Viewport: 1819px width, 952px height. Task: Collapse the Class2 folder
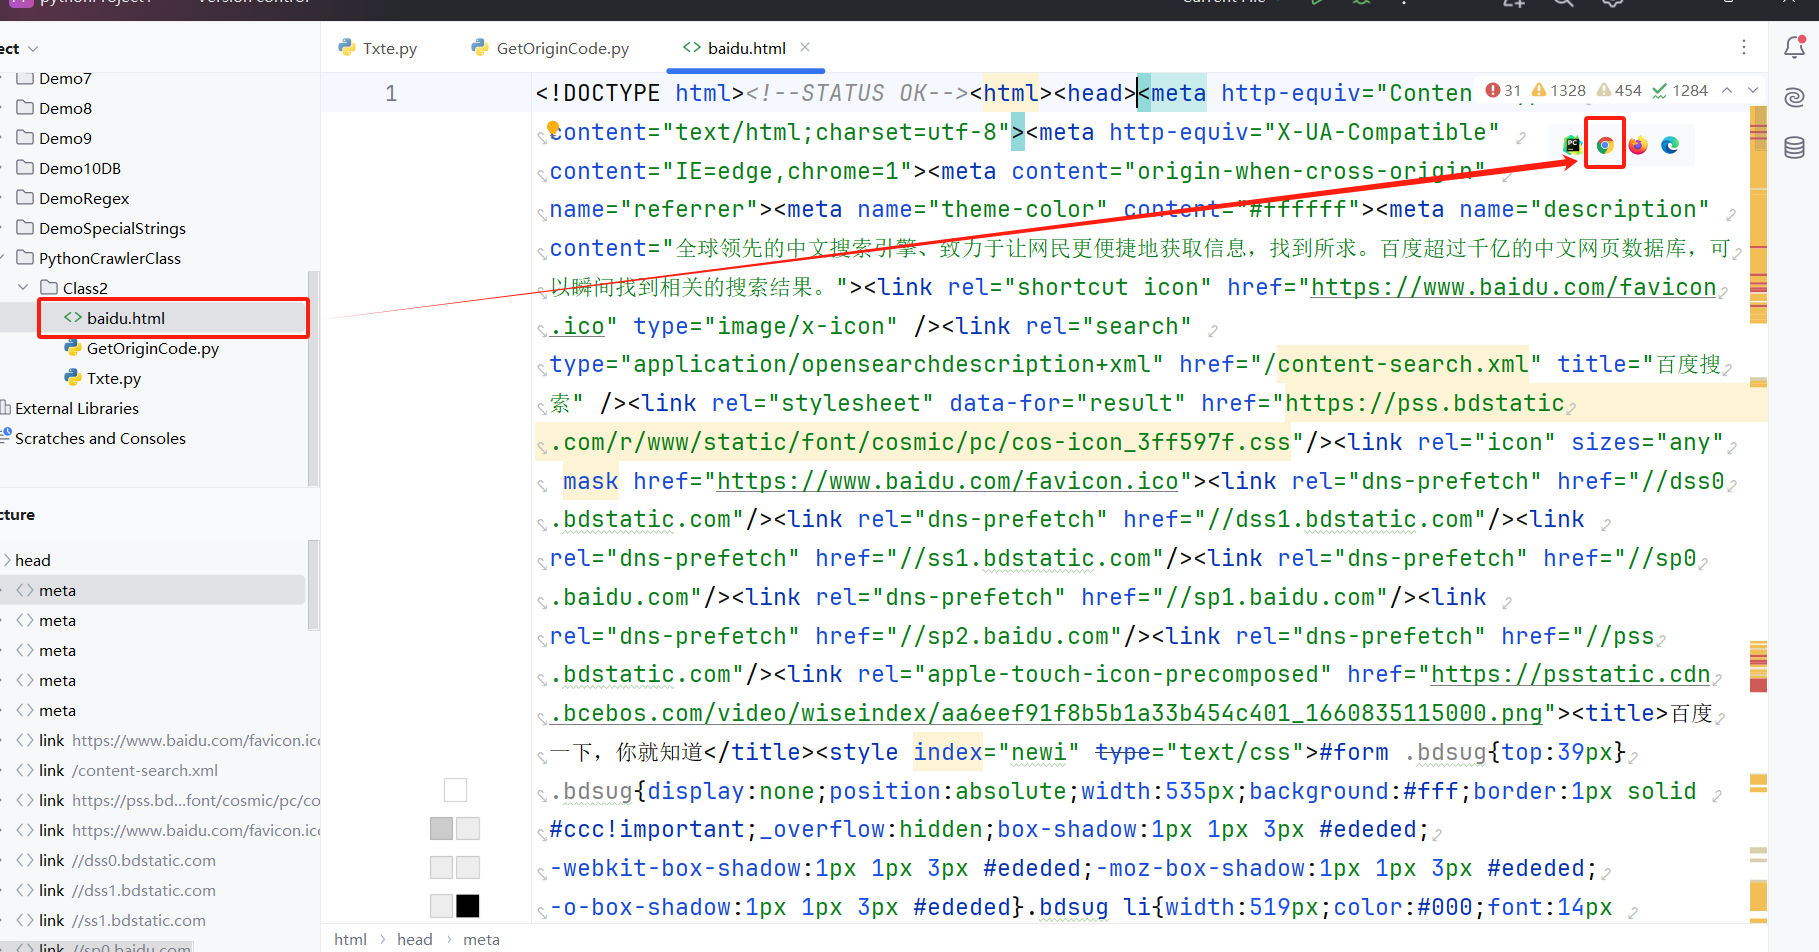coord(23,288)
